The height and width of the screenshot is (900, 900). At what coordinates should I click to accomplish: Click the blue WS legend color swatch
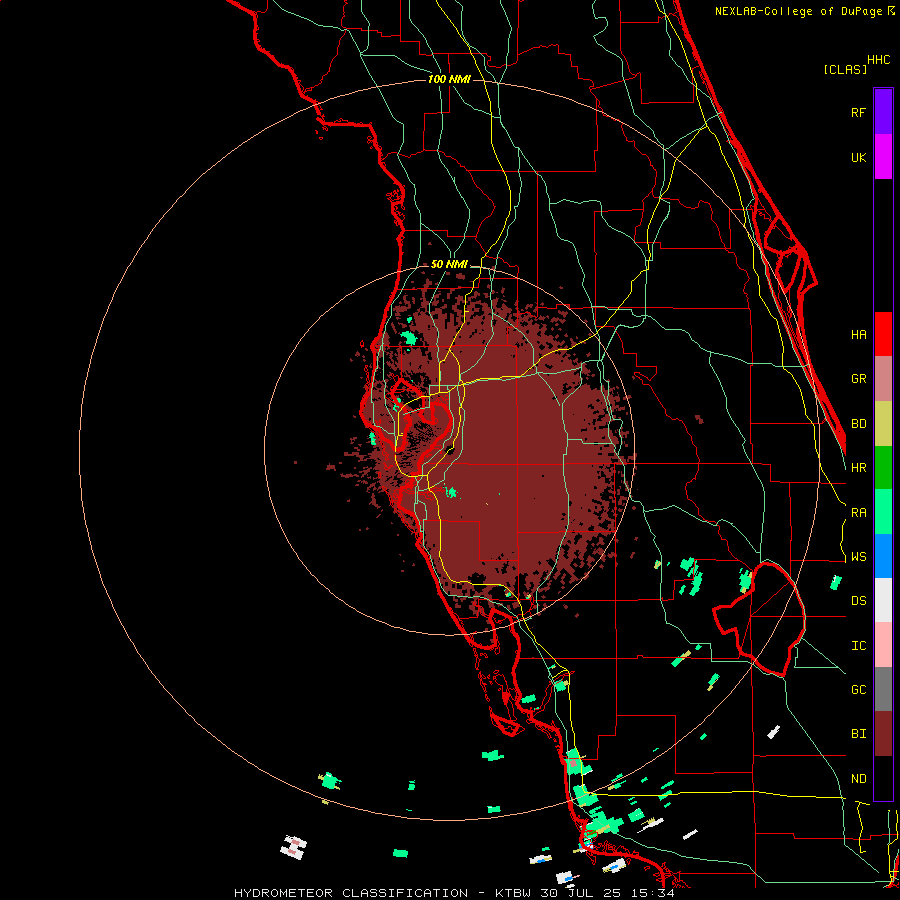pos(883,556)
